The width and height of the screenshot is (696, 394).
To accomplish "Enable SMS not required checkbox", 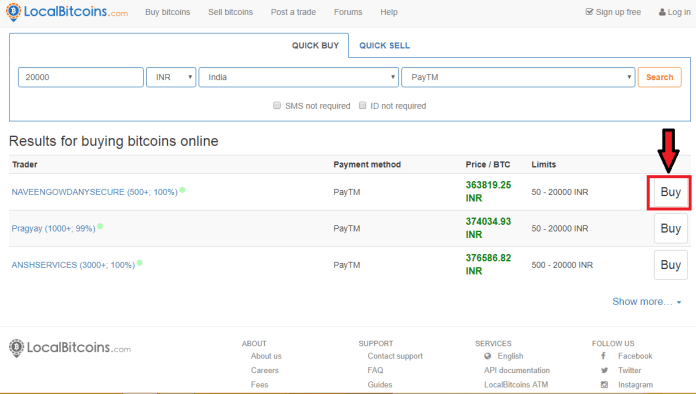I will point(277,105).
